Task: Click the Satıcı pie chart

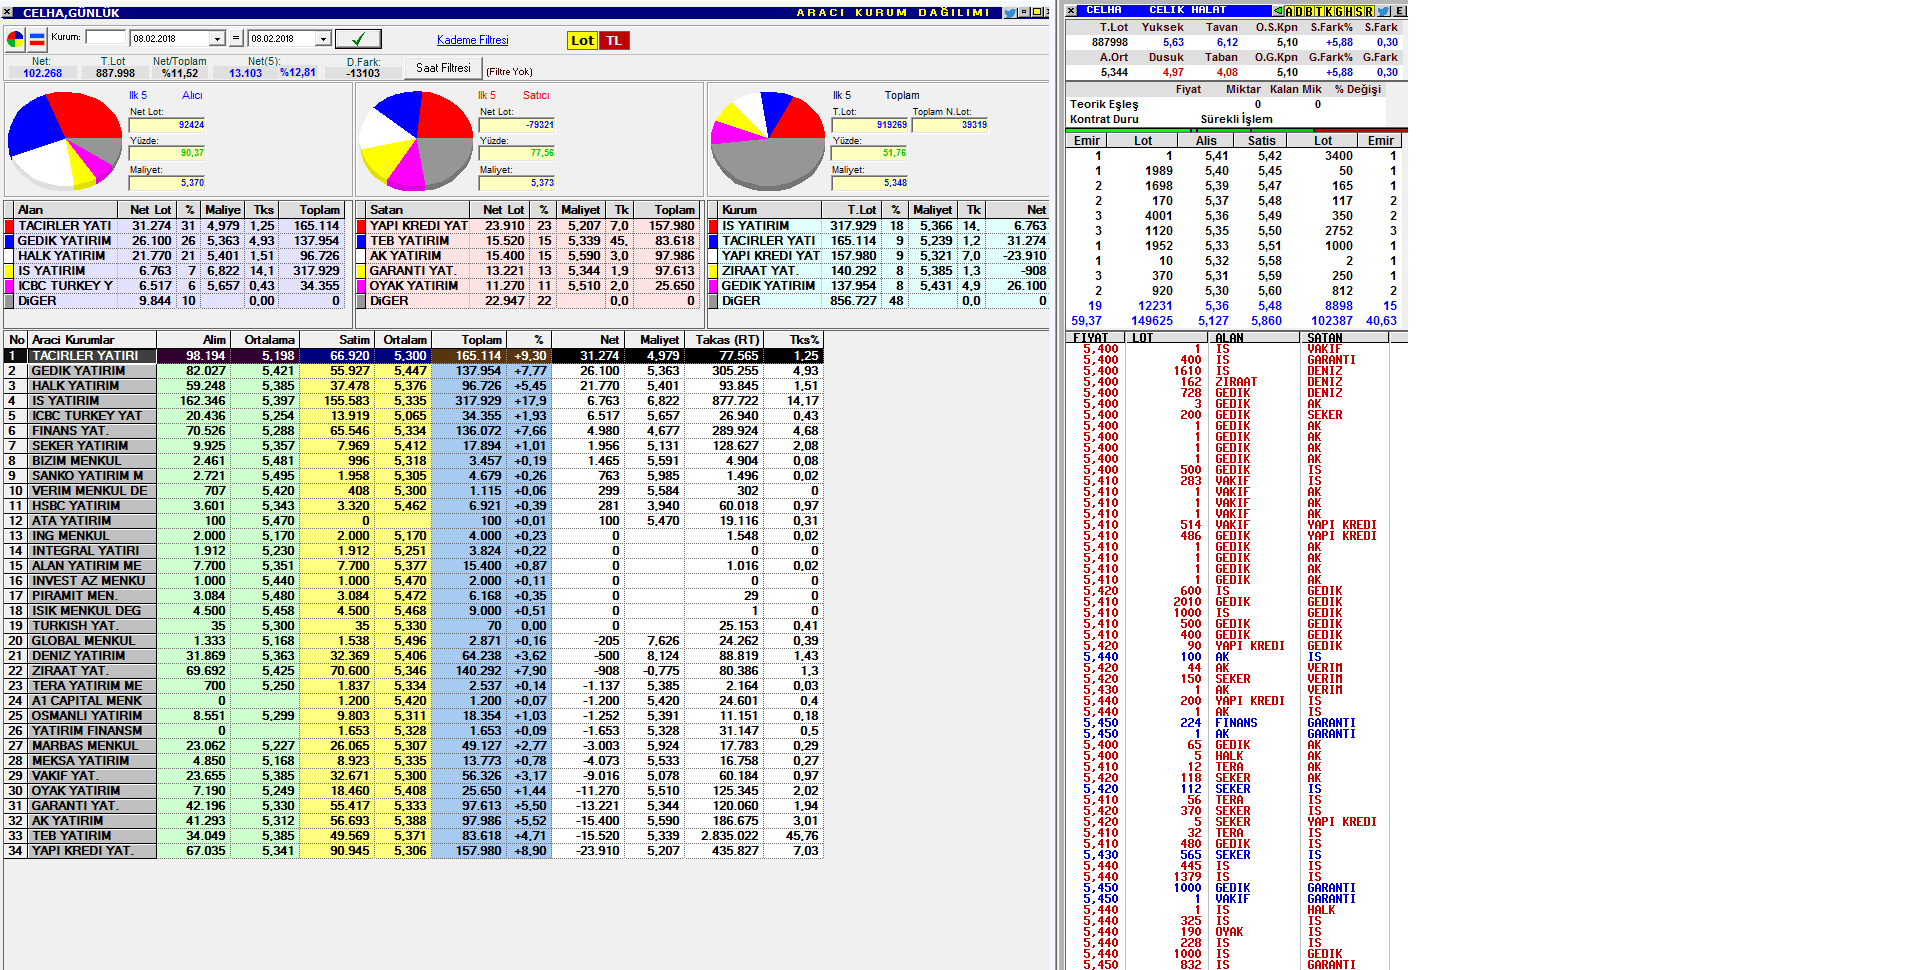Action: (416, 140)
